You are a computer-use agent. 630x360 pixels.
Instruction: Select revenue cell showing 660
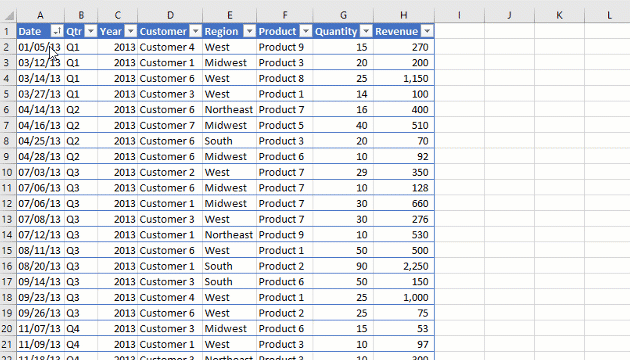tap(404, 203)
